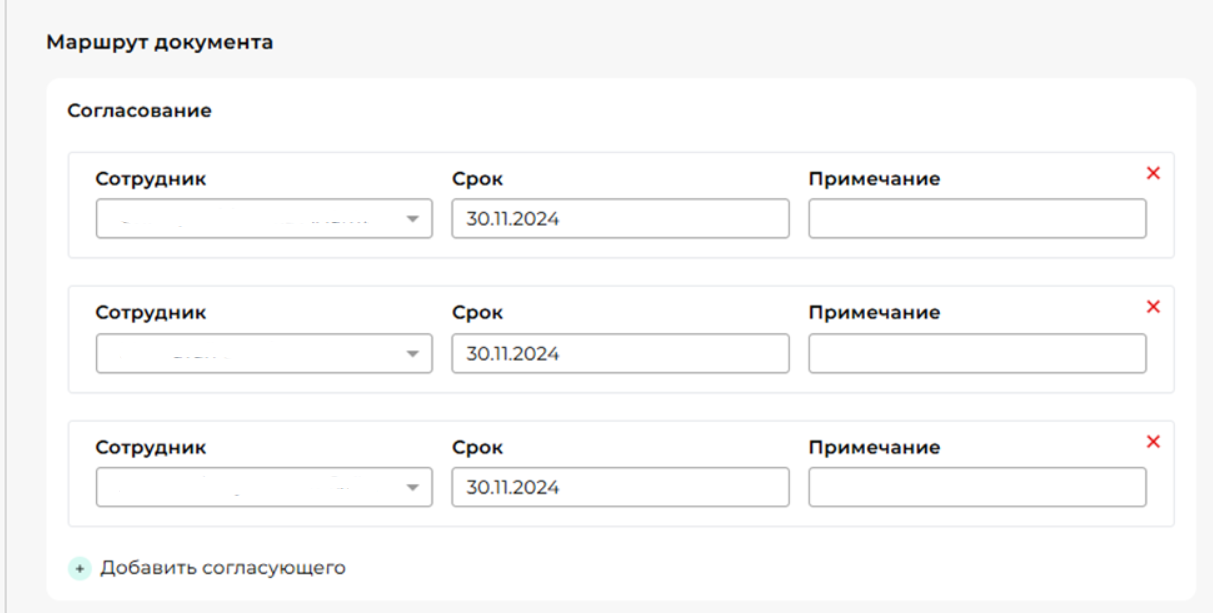This screenshot has width=1213, height=613.
Task: Focus the second row's Примечание input
Action: tap(977, 353)
